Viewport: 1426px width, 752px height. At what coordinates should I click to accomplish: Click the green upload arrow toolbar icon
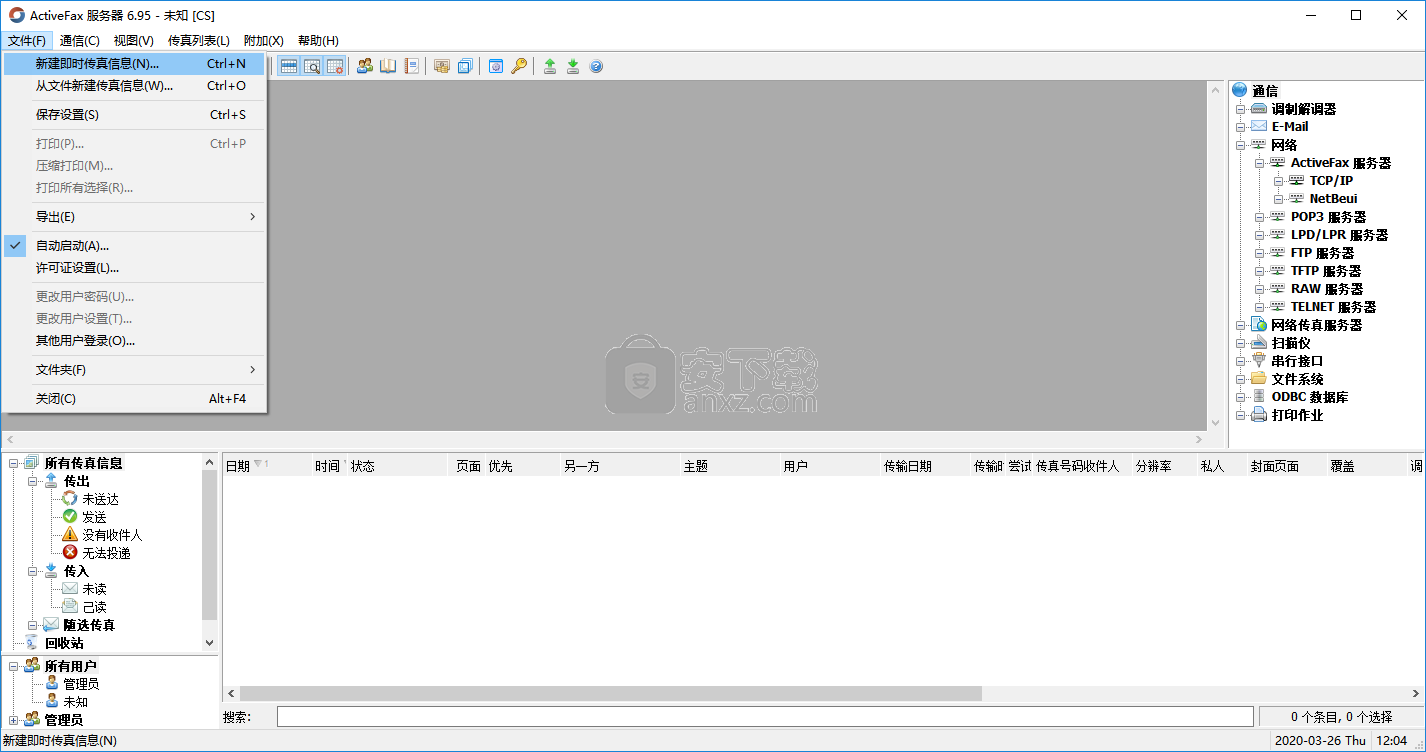tap(550, 66)
